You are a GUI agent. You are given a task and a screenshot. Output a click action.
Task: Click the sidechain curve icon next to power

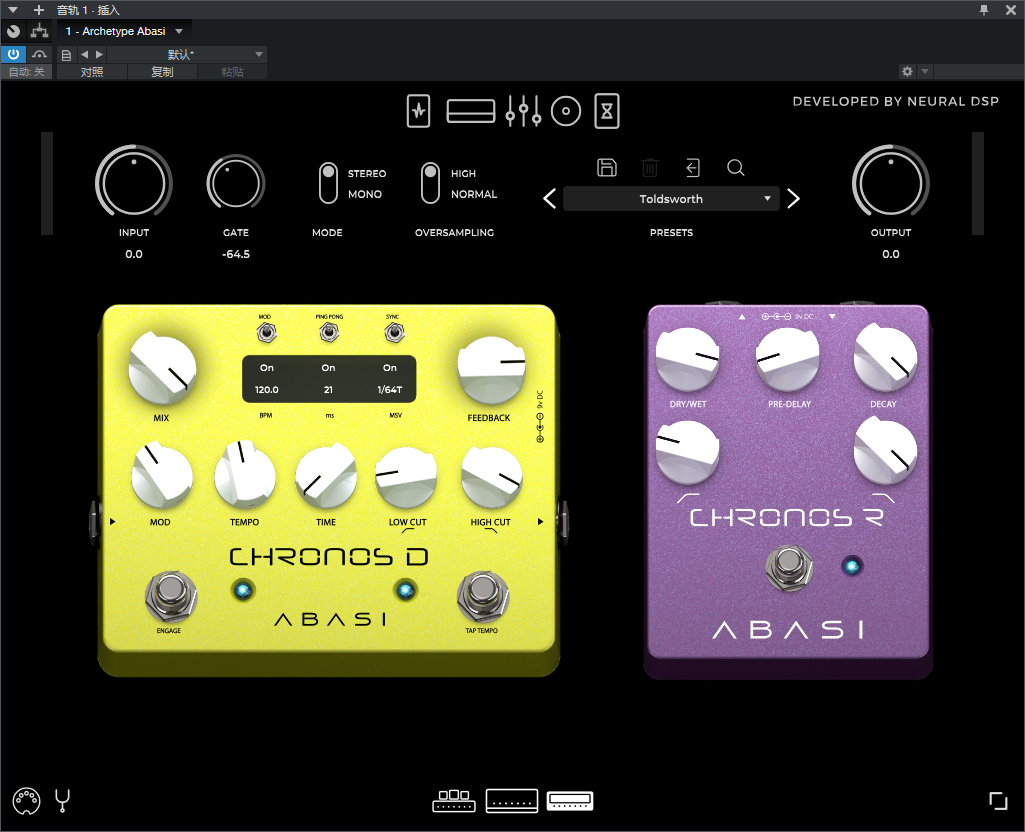tap(40, 54)
